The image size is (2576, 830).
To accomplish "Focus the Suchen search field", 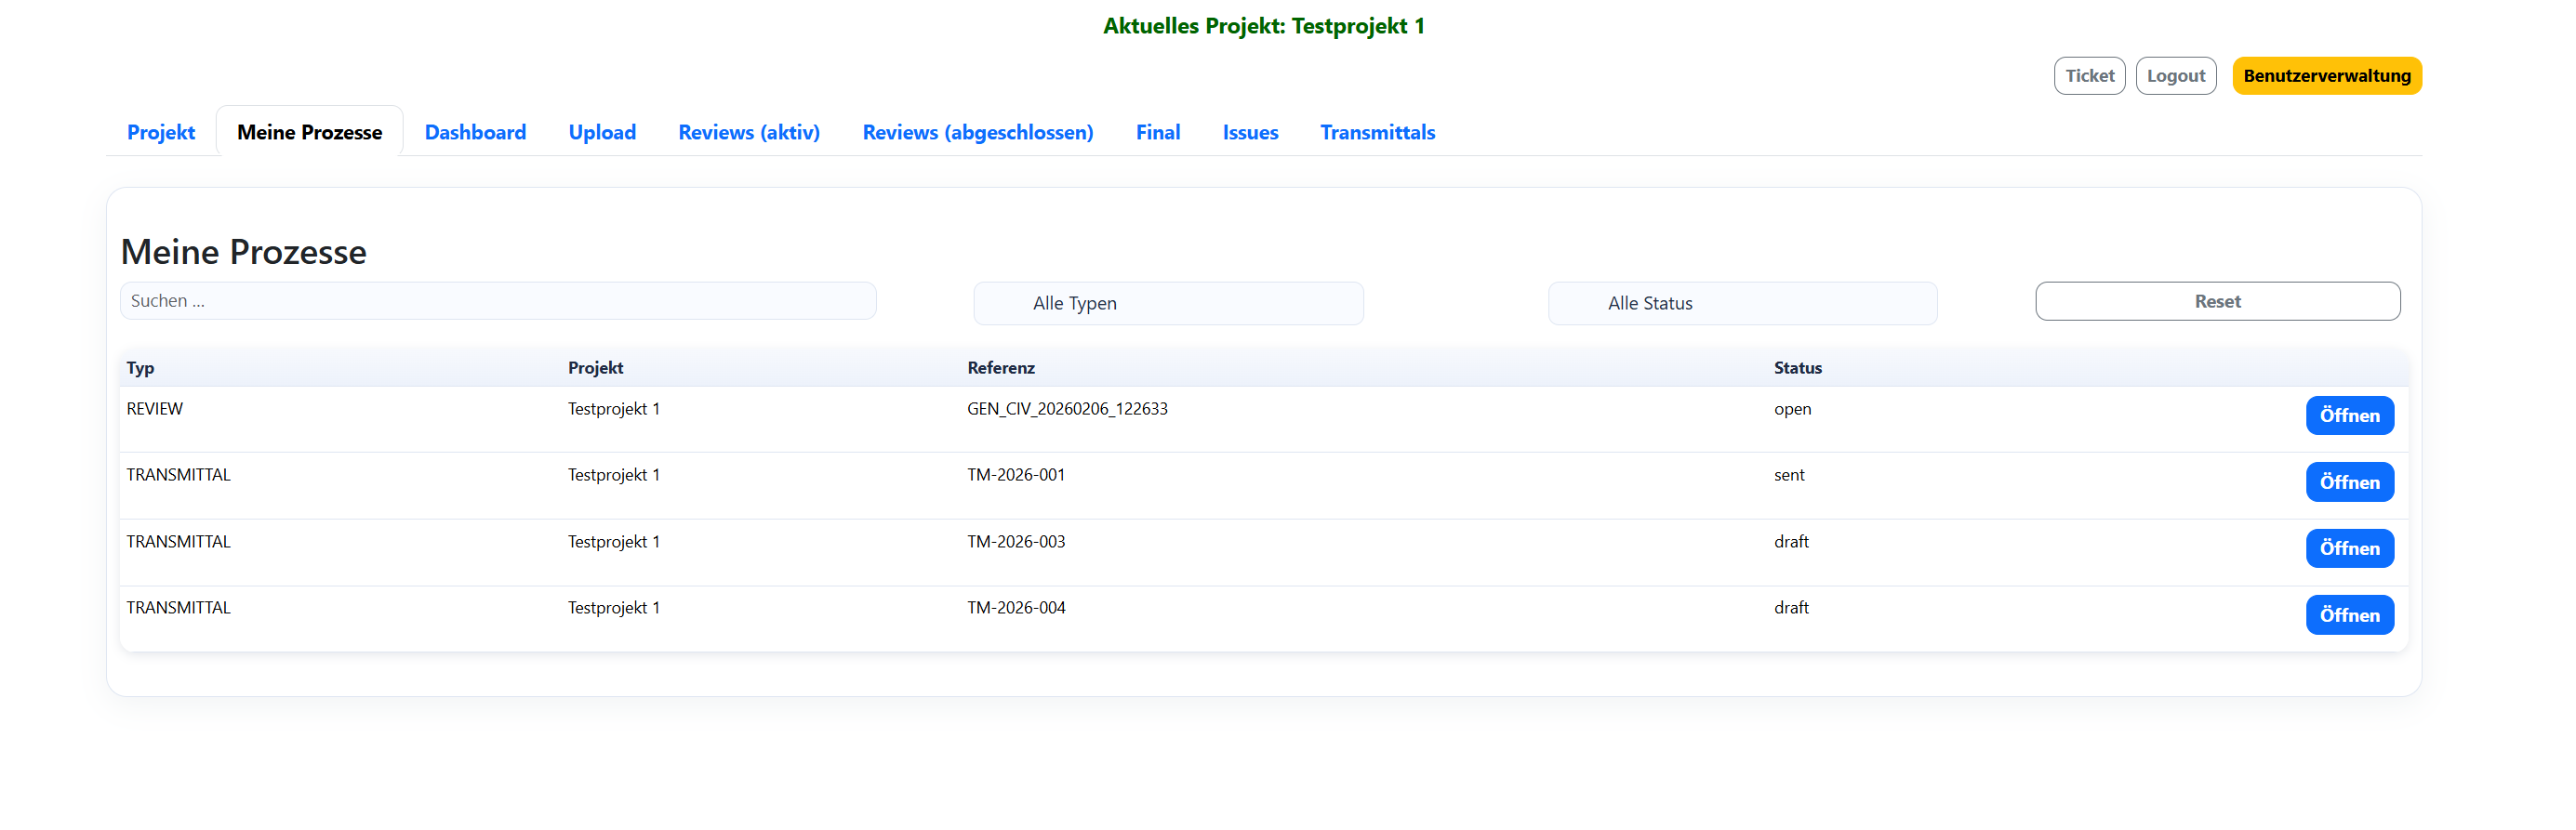I will [498, 301].
